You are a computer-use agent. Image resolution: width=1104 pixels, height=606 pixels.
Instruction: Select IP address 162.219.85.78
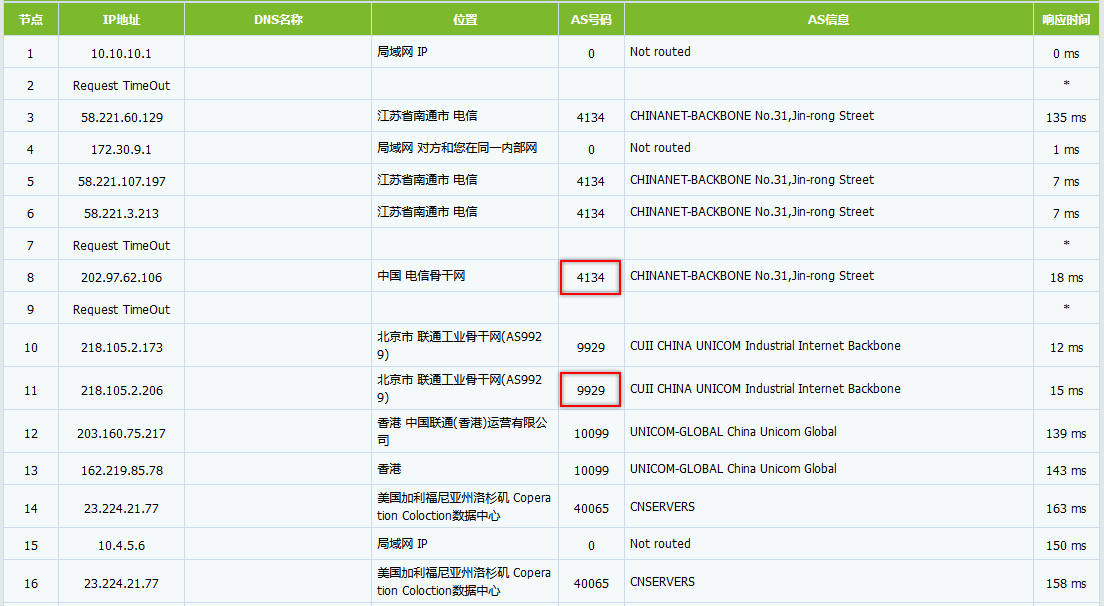tap(121, 470)
